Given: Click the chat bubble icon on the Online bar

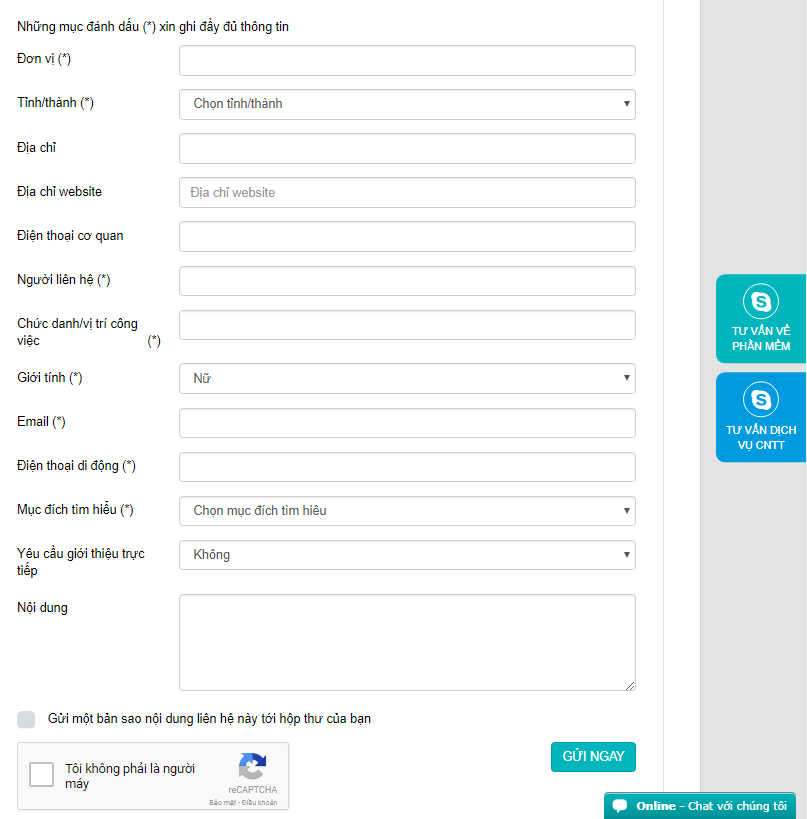Looking at the screenshot, I should point(621,805).
